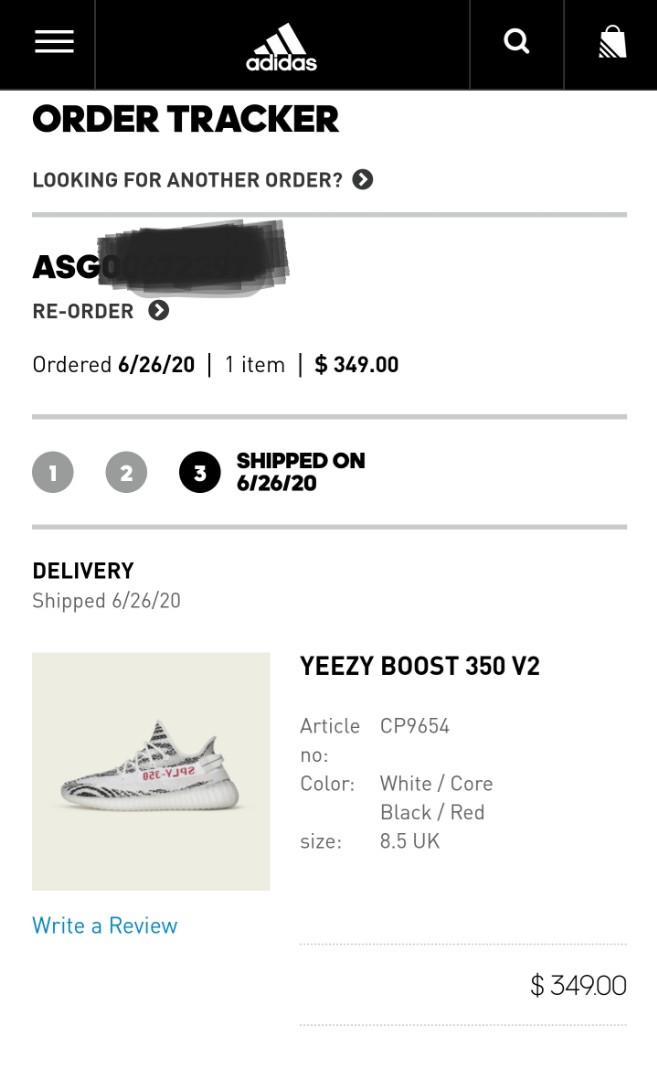Click the size 8.5 UK value
This screenshot has height=1080, width=657.
click(409, 840)
